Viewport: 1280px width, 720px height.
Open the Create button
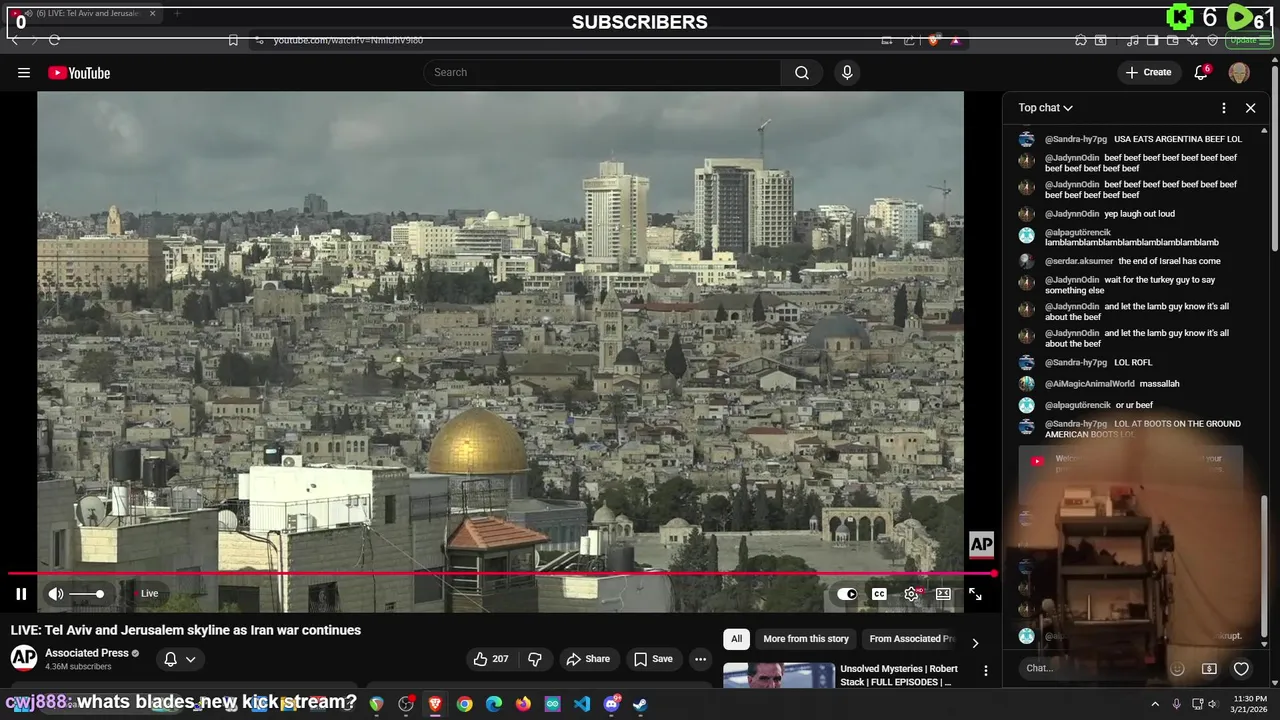[1148, 72]
